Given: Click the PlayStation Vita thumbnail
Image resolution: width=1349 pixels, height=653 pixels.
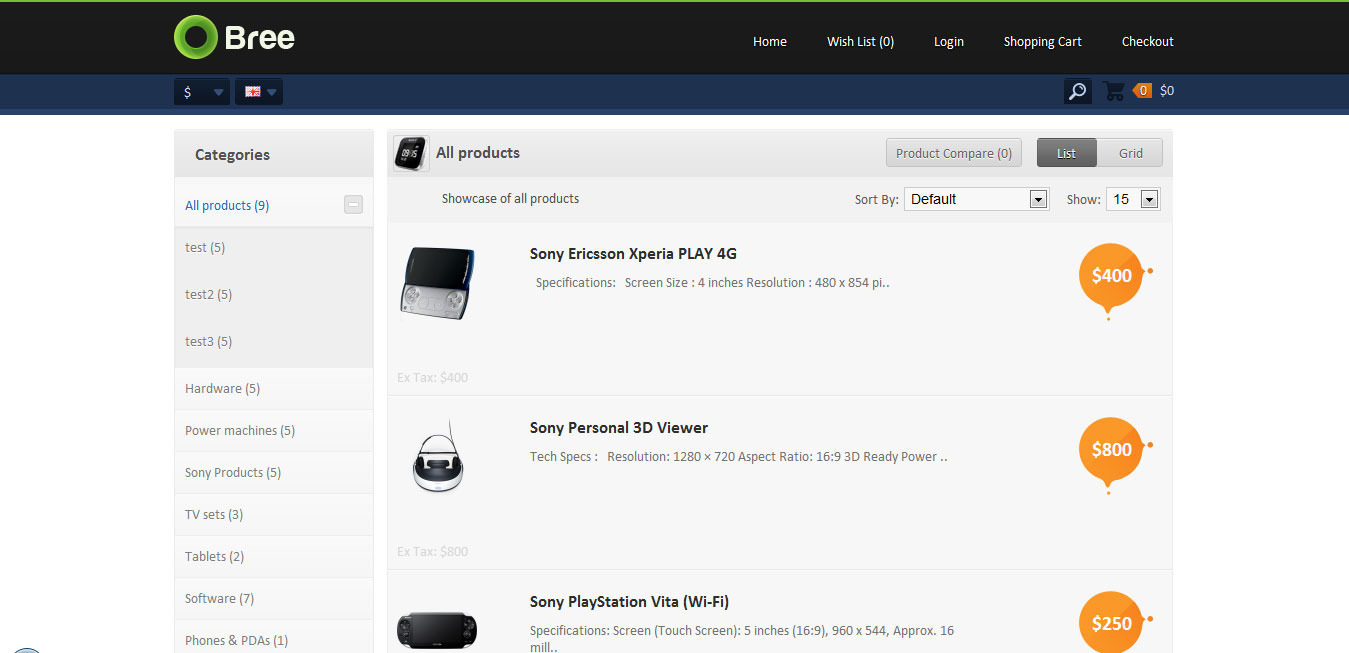Looking at the screenshot, I should tap(438, 630).
